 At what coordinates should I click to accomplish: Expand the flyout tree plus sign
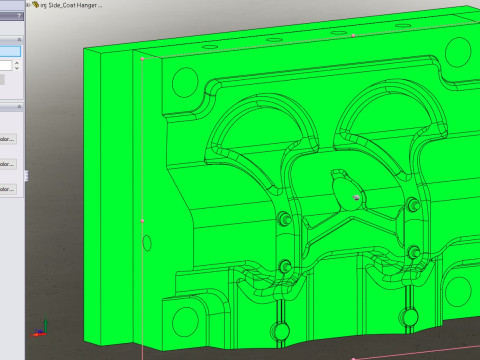(28, 5)
